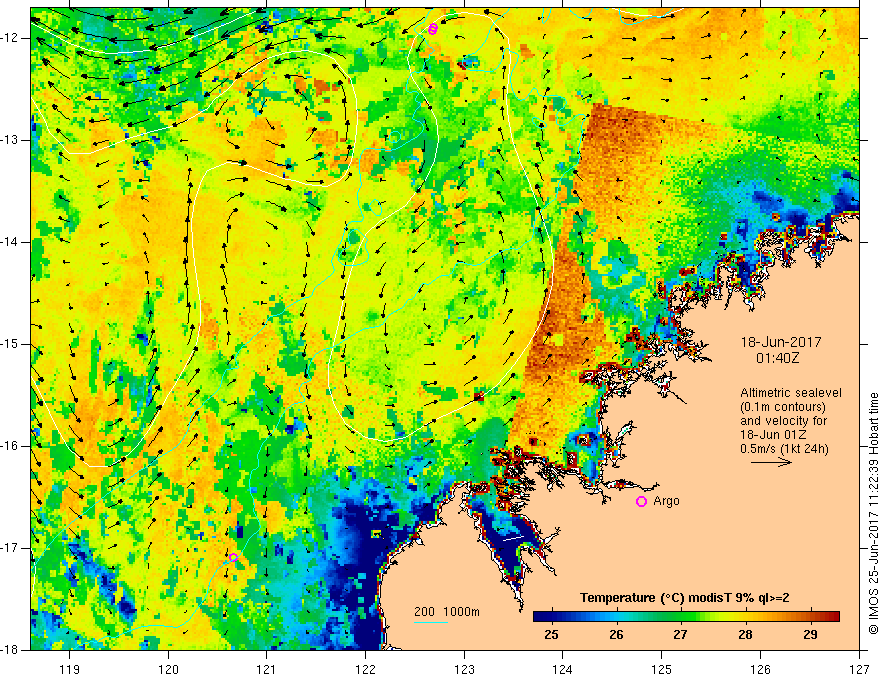Image resolution: width=880 pixels, height=680 pixels.
Task: Click the 121 longitude axis label
Action: 267,669
